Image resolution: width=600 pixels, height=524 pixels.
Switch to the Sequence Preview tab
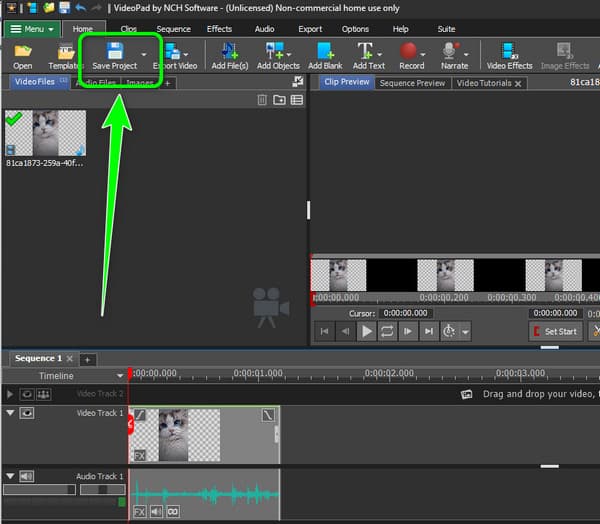click(412, 83)
